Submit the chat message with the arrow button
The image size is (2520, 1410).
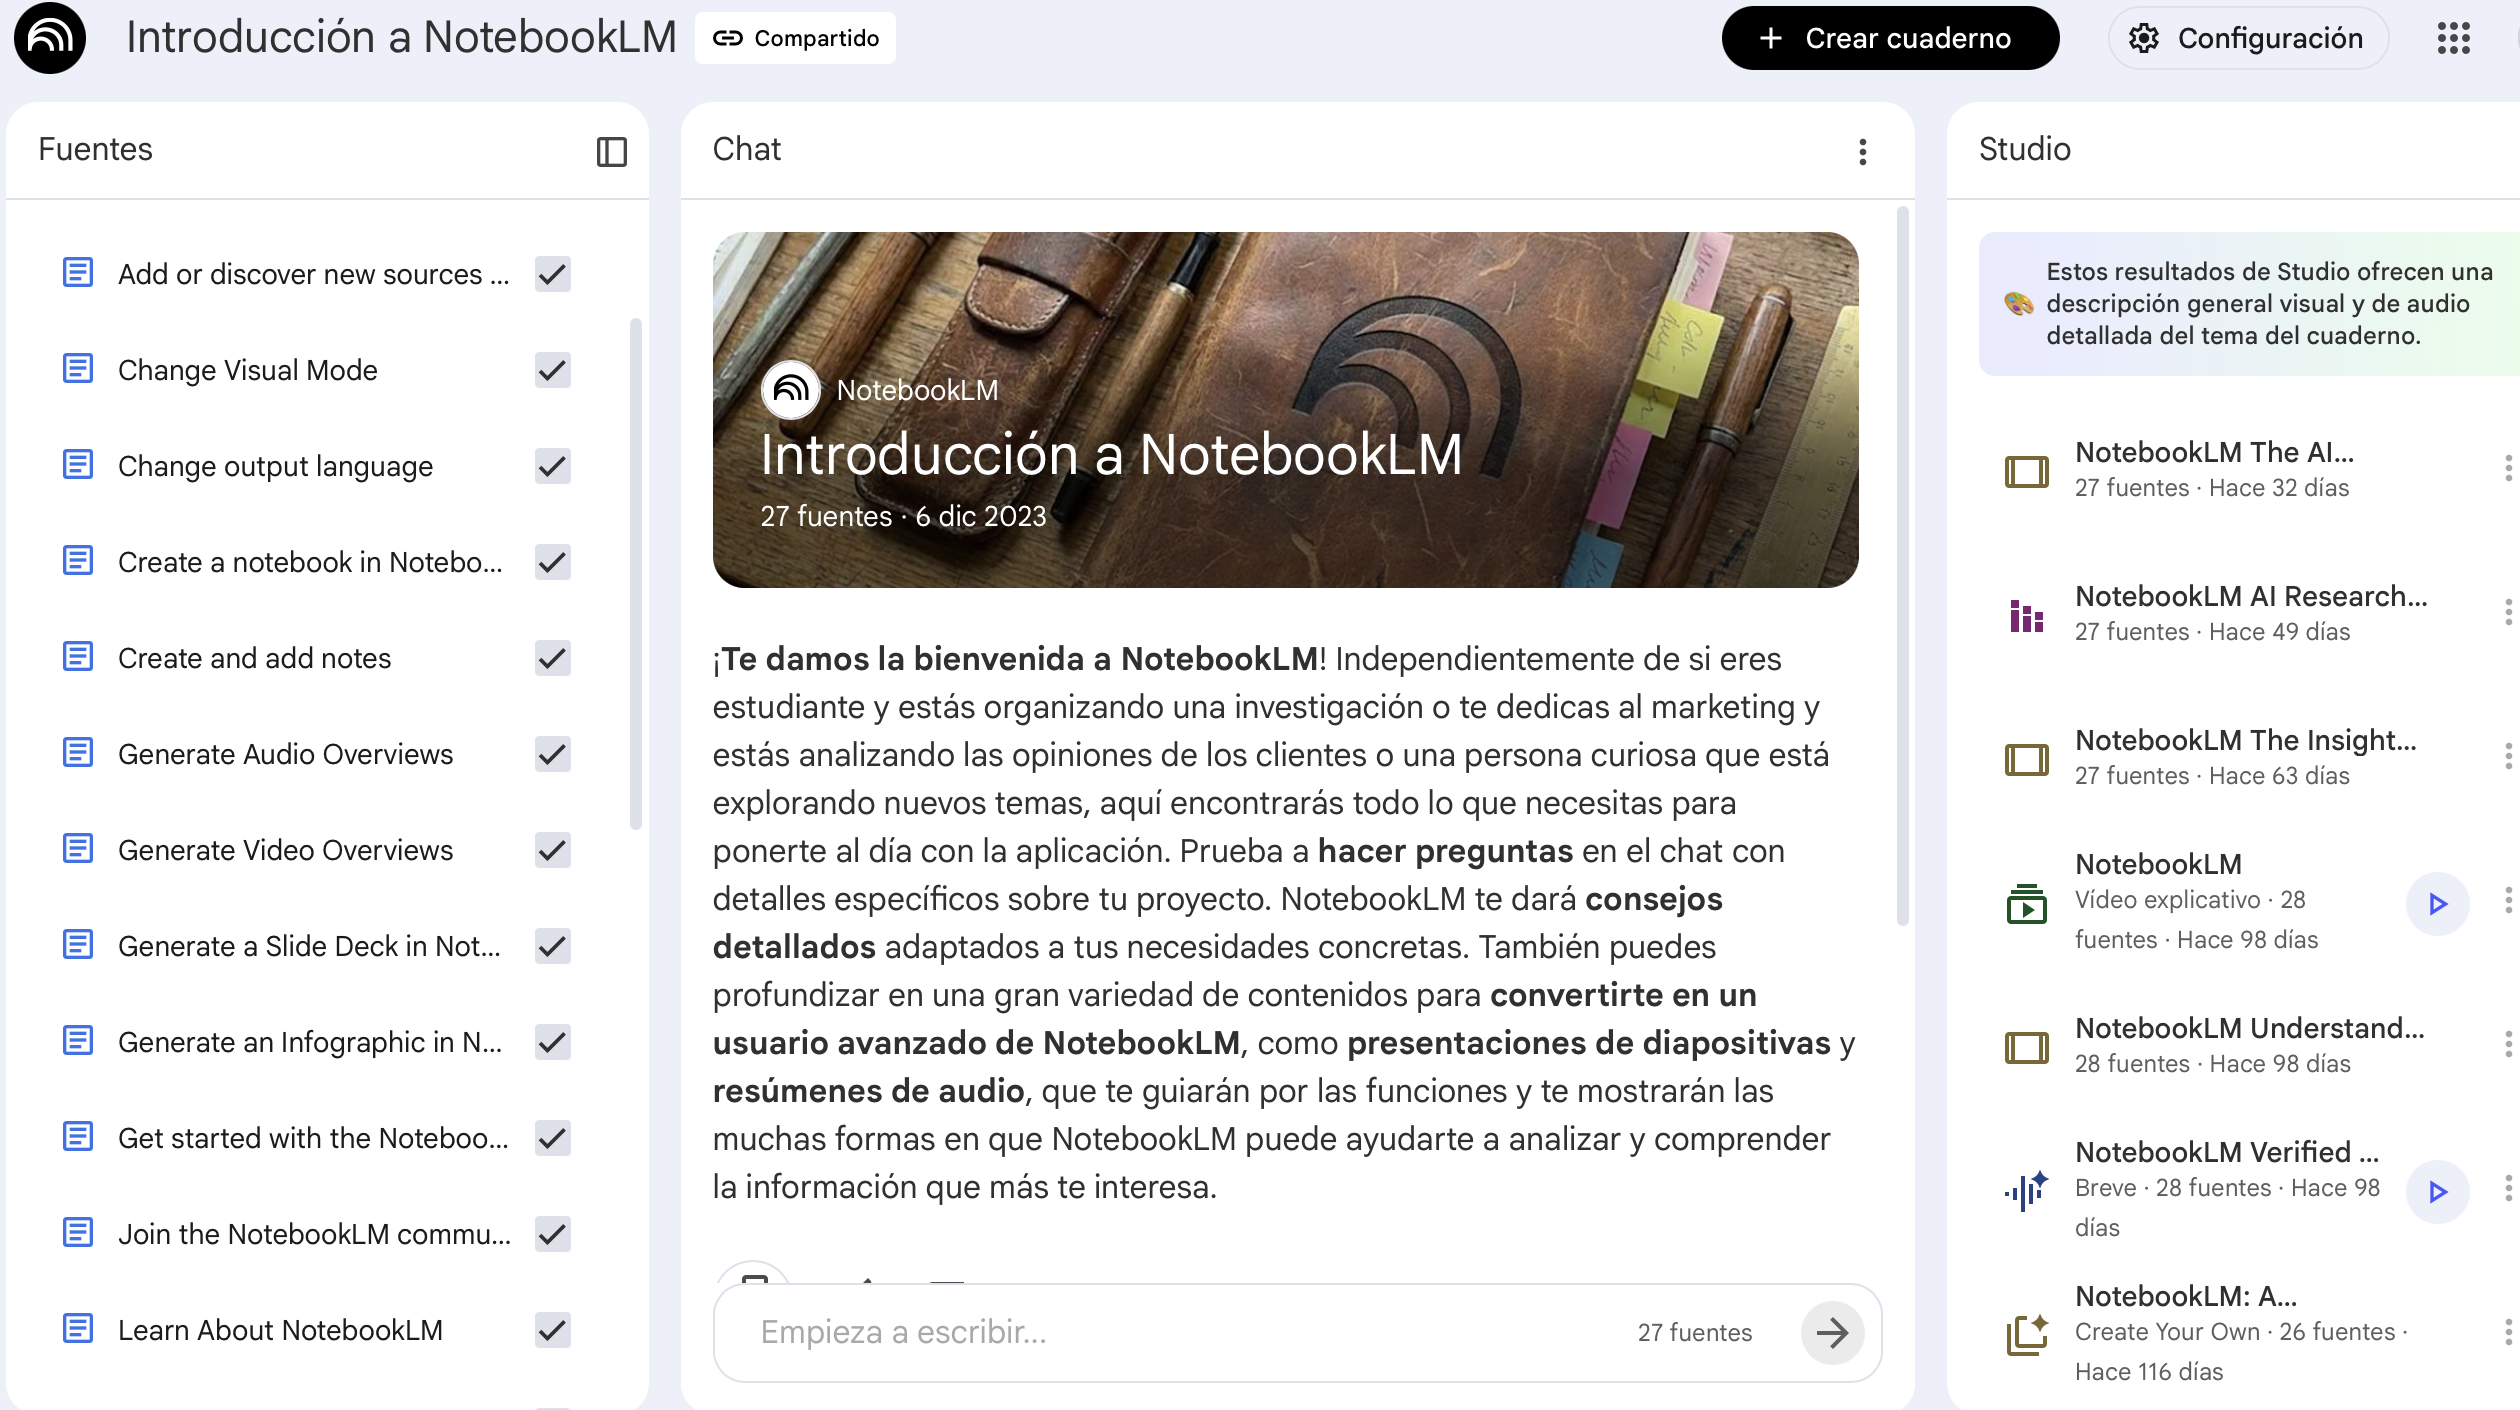[1832, 1332]
